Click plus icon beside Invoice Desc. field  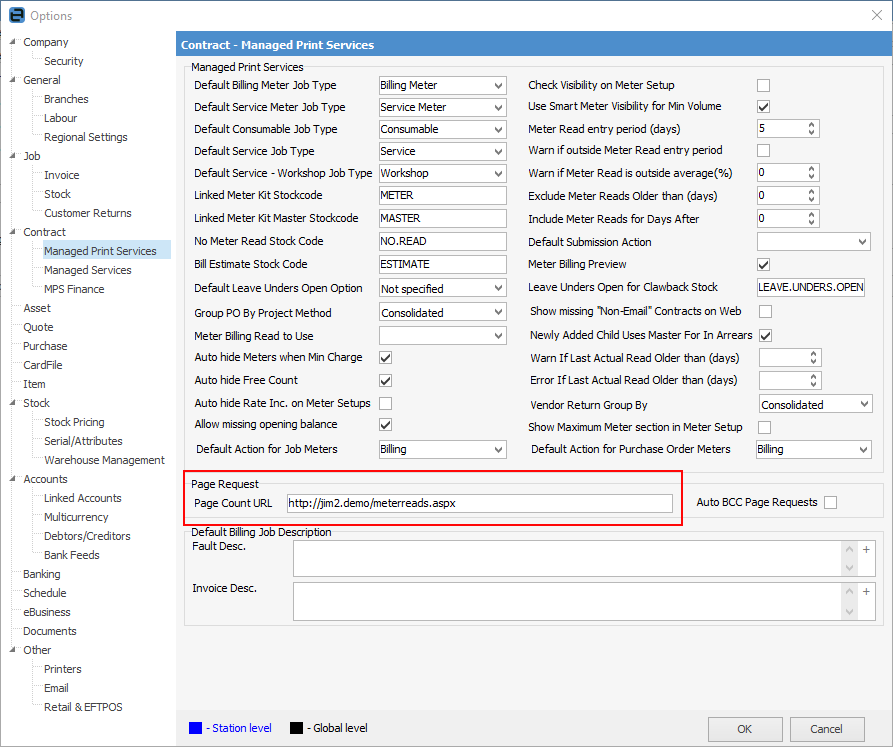(866, 590)
